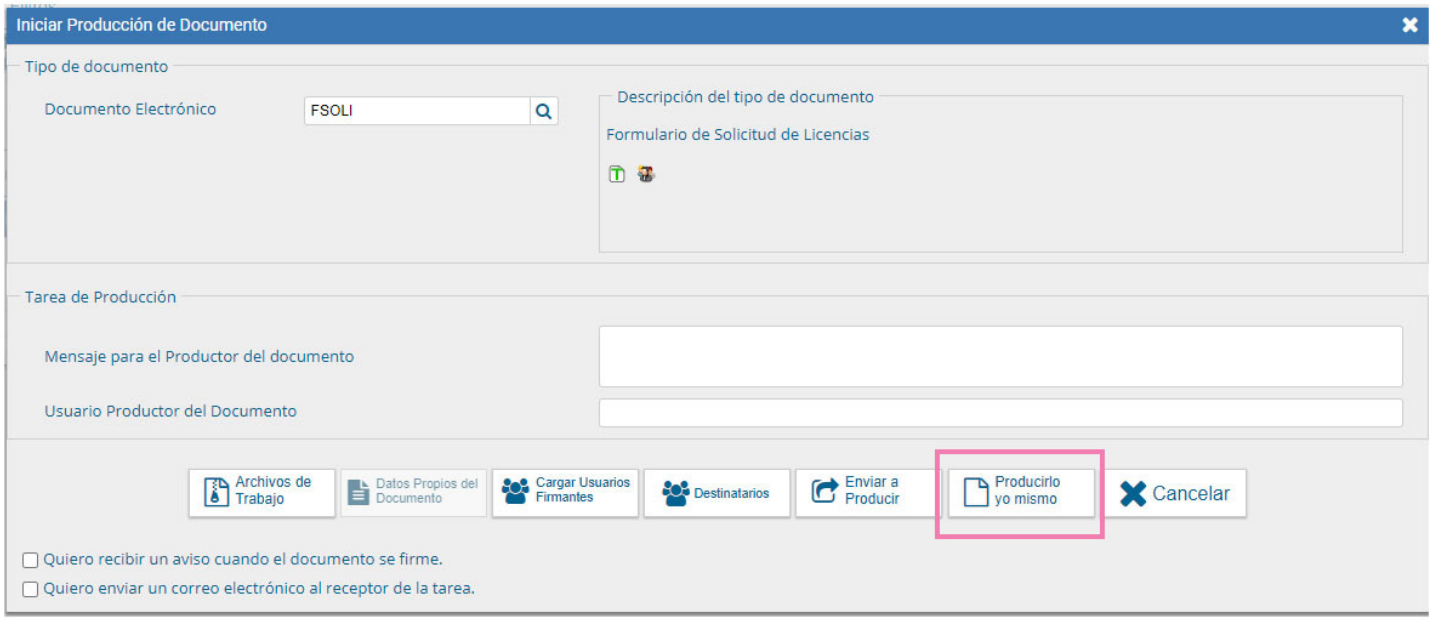Open Destinatarios recipients list
This screenshot has height=622, width=1433.
click(x=716, y=493)
